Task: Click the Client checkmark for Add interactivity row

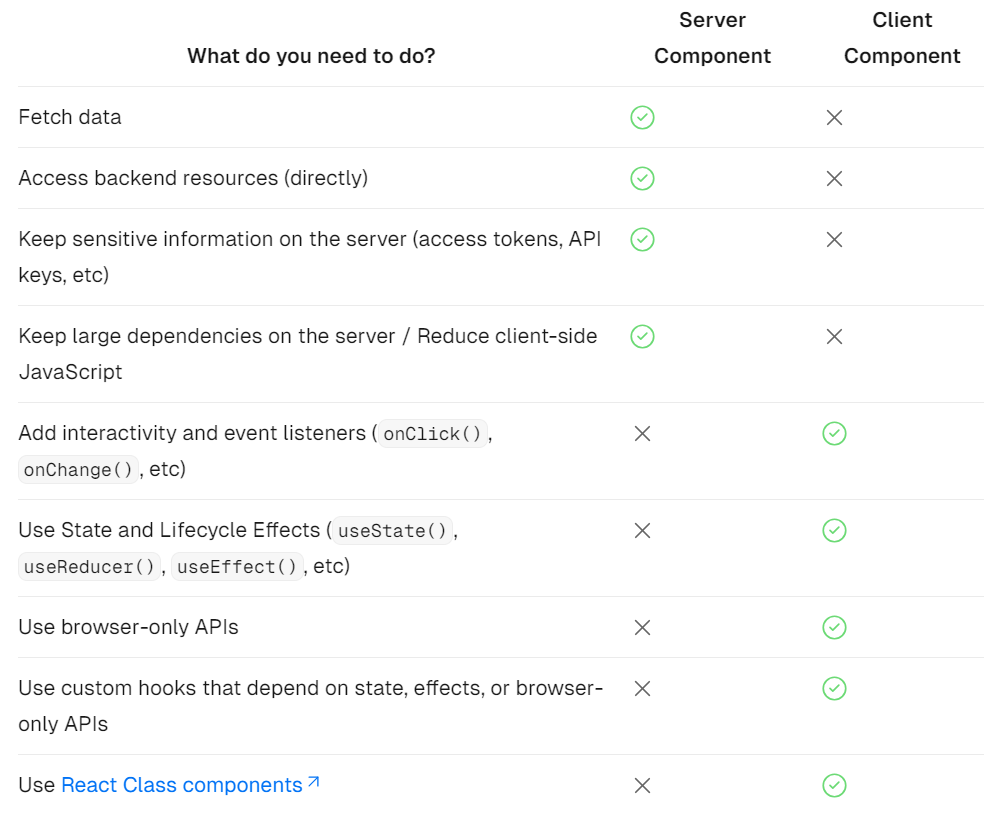Action: point(834,434)
